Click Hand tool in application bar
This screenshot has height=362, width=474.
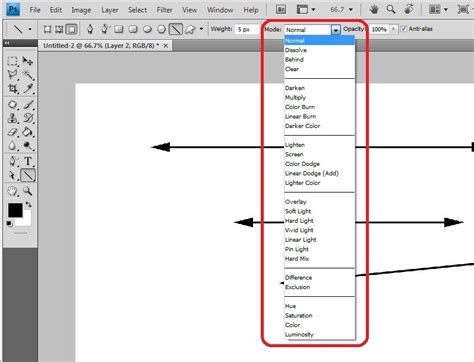pos(374,10)
